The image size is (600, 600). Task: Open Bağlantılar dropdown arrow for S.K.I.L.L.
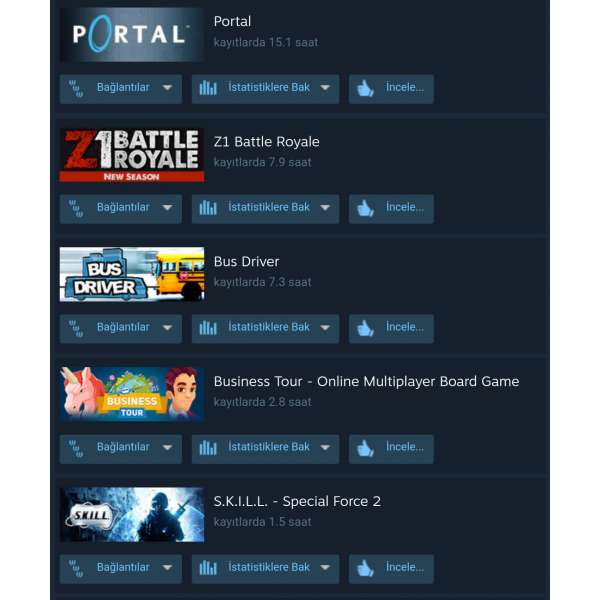click(167, 567)
